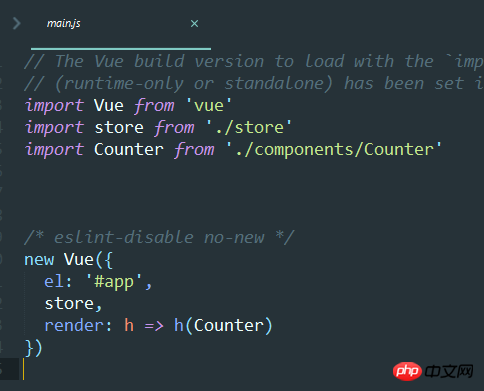
Task: Place cursor on './store' string
Action: click(249, 127)
